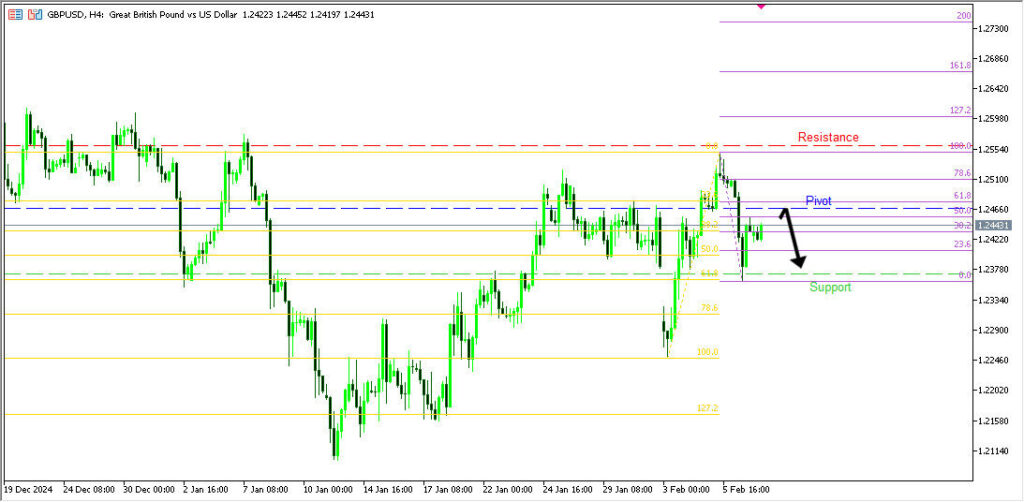The image size is (1024, 502).
Task: Click the 19 Dec 2024 date label
Action: [x=28, y=490]
